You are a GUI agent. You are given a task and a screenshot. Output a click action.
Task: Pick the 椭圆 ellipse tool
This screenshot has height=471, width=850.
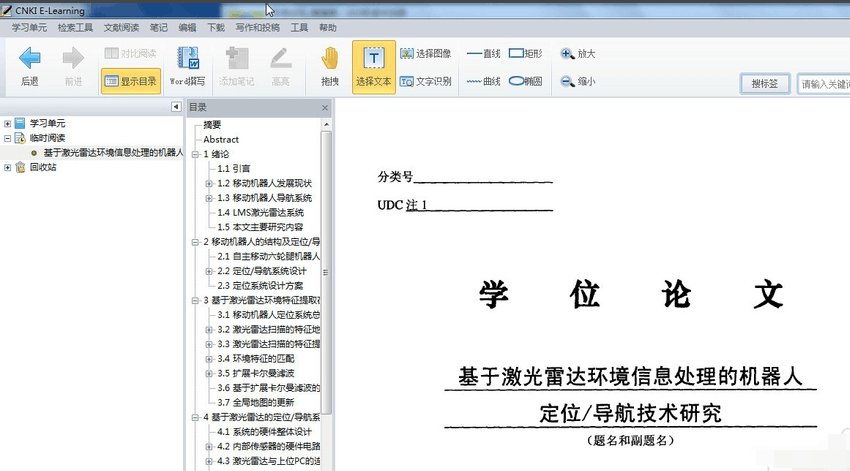point(525,81)
